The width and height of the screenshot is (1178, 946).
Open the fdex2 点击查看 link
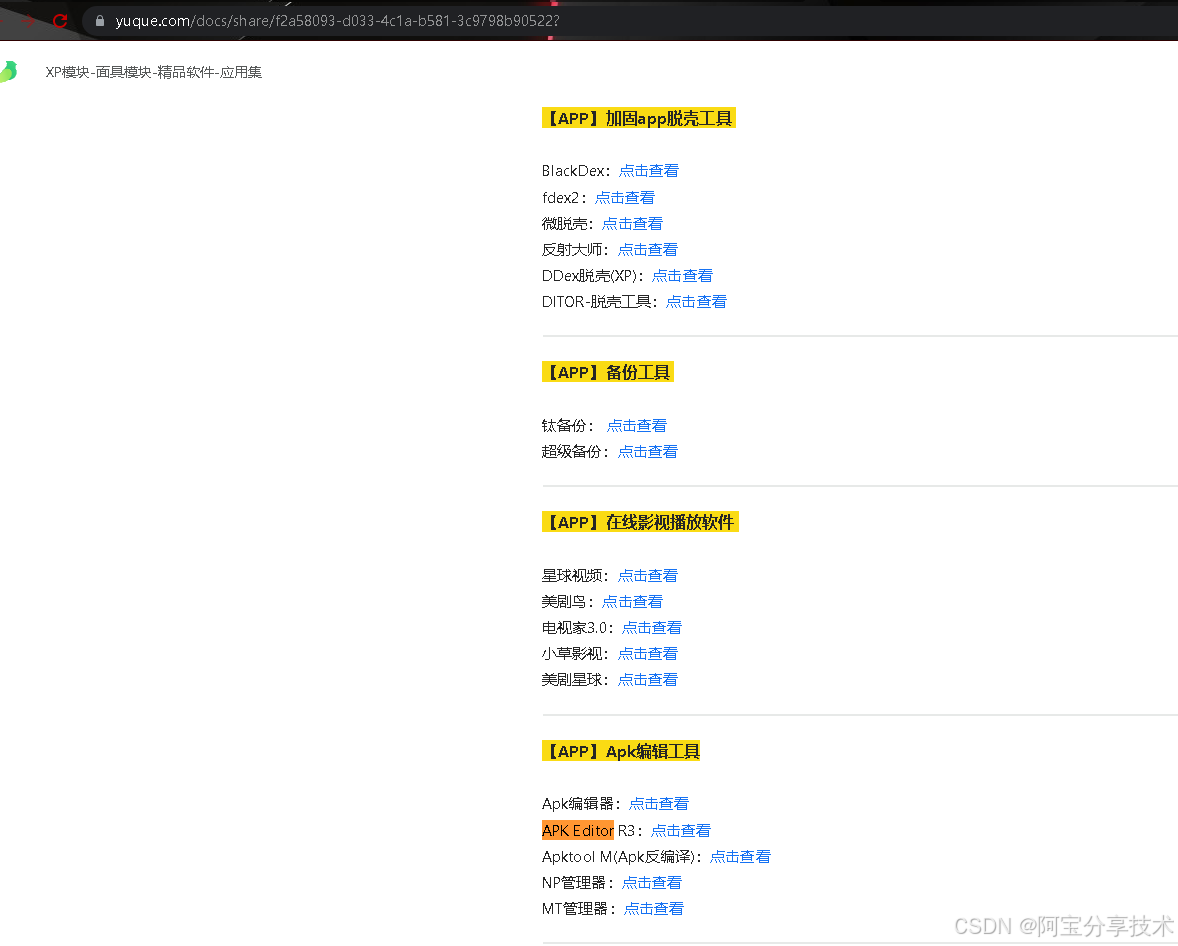click(625, 198)
